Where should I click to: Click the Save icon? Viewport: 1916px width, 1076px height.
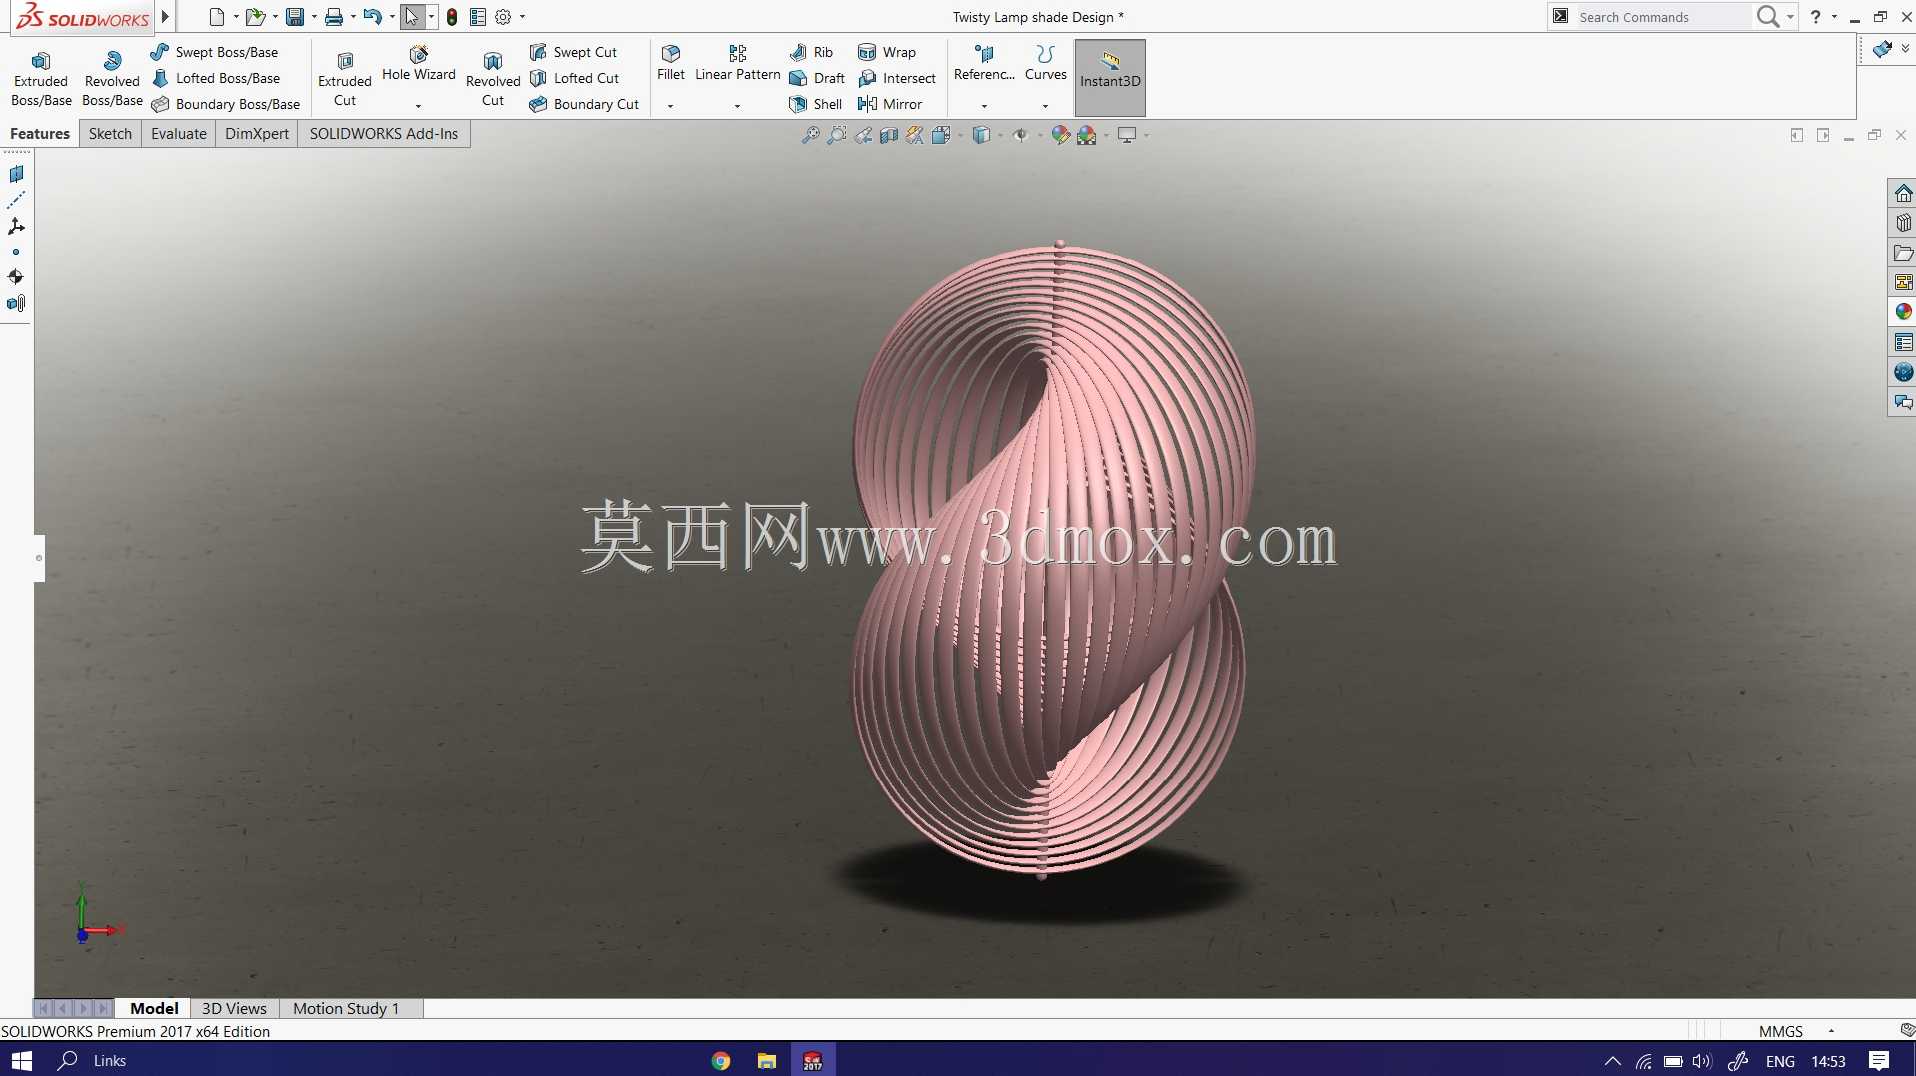coord(294,17)
